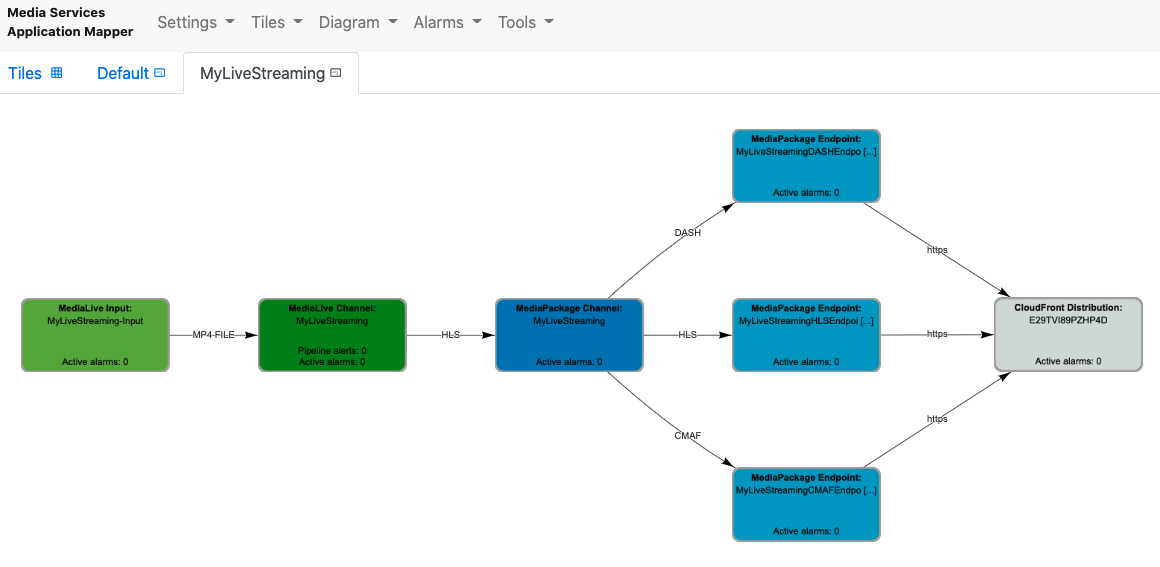
Task: Select the CloudFront Distribution E29TVI89PZHP4D node
Action: coord(1068,335)
